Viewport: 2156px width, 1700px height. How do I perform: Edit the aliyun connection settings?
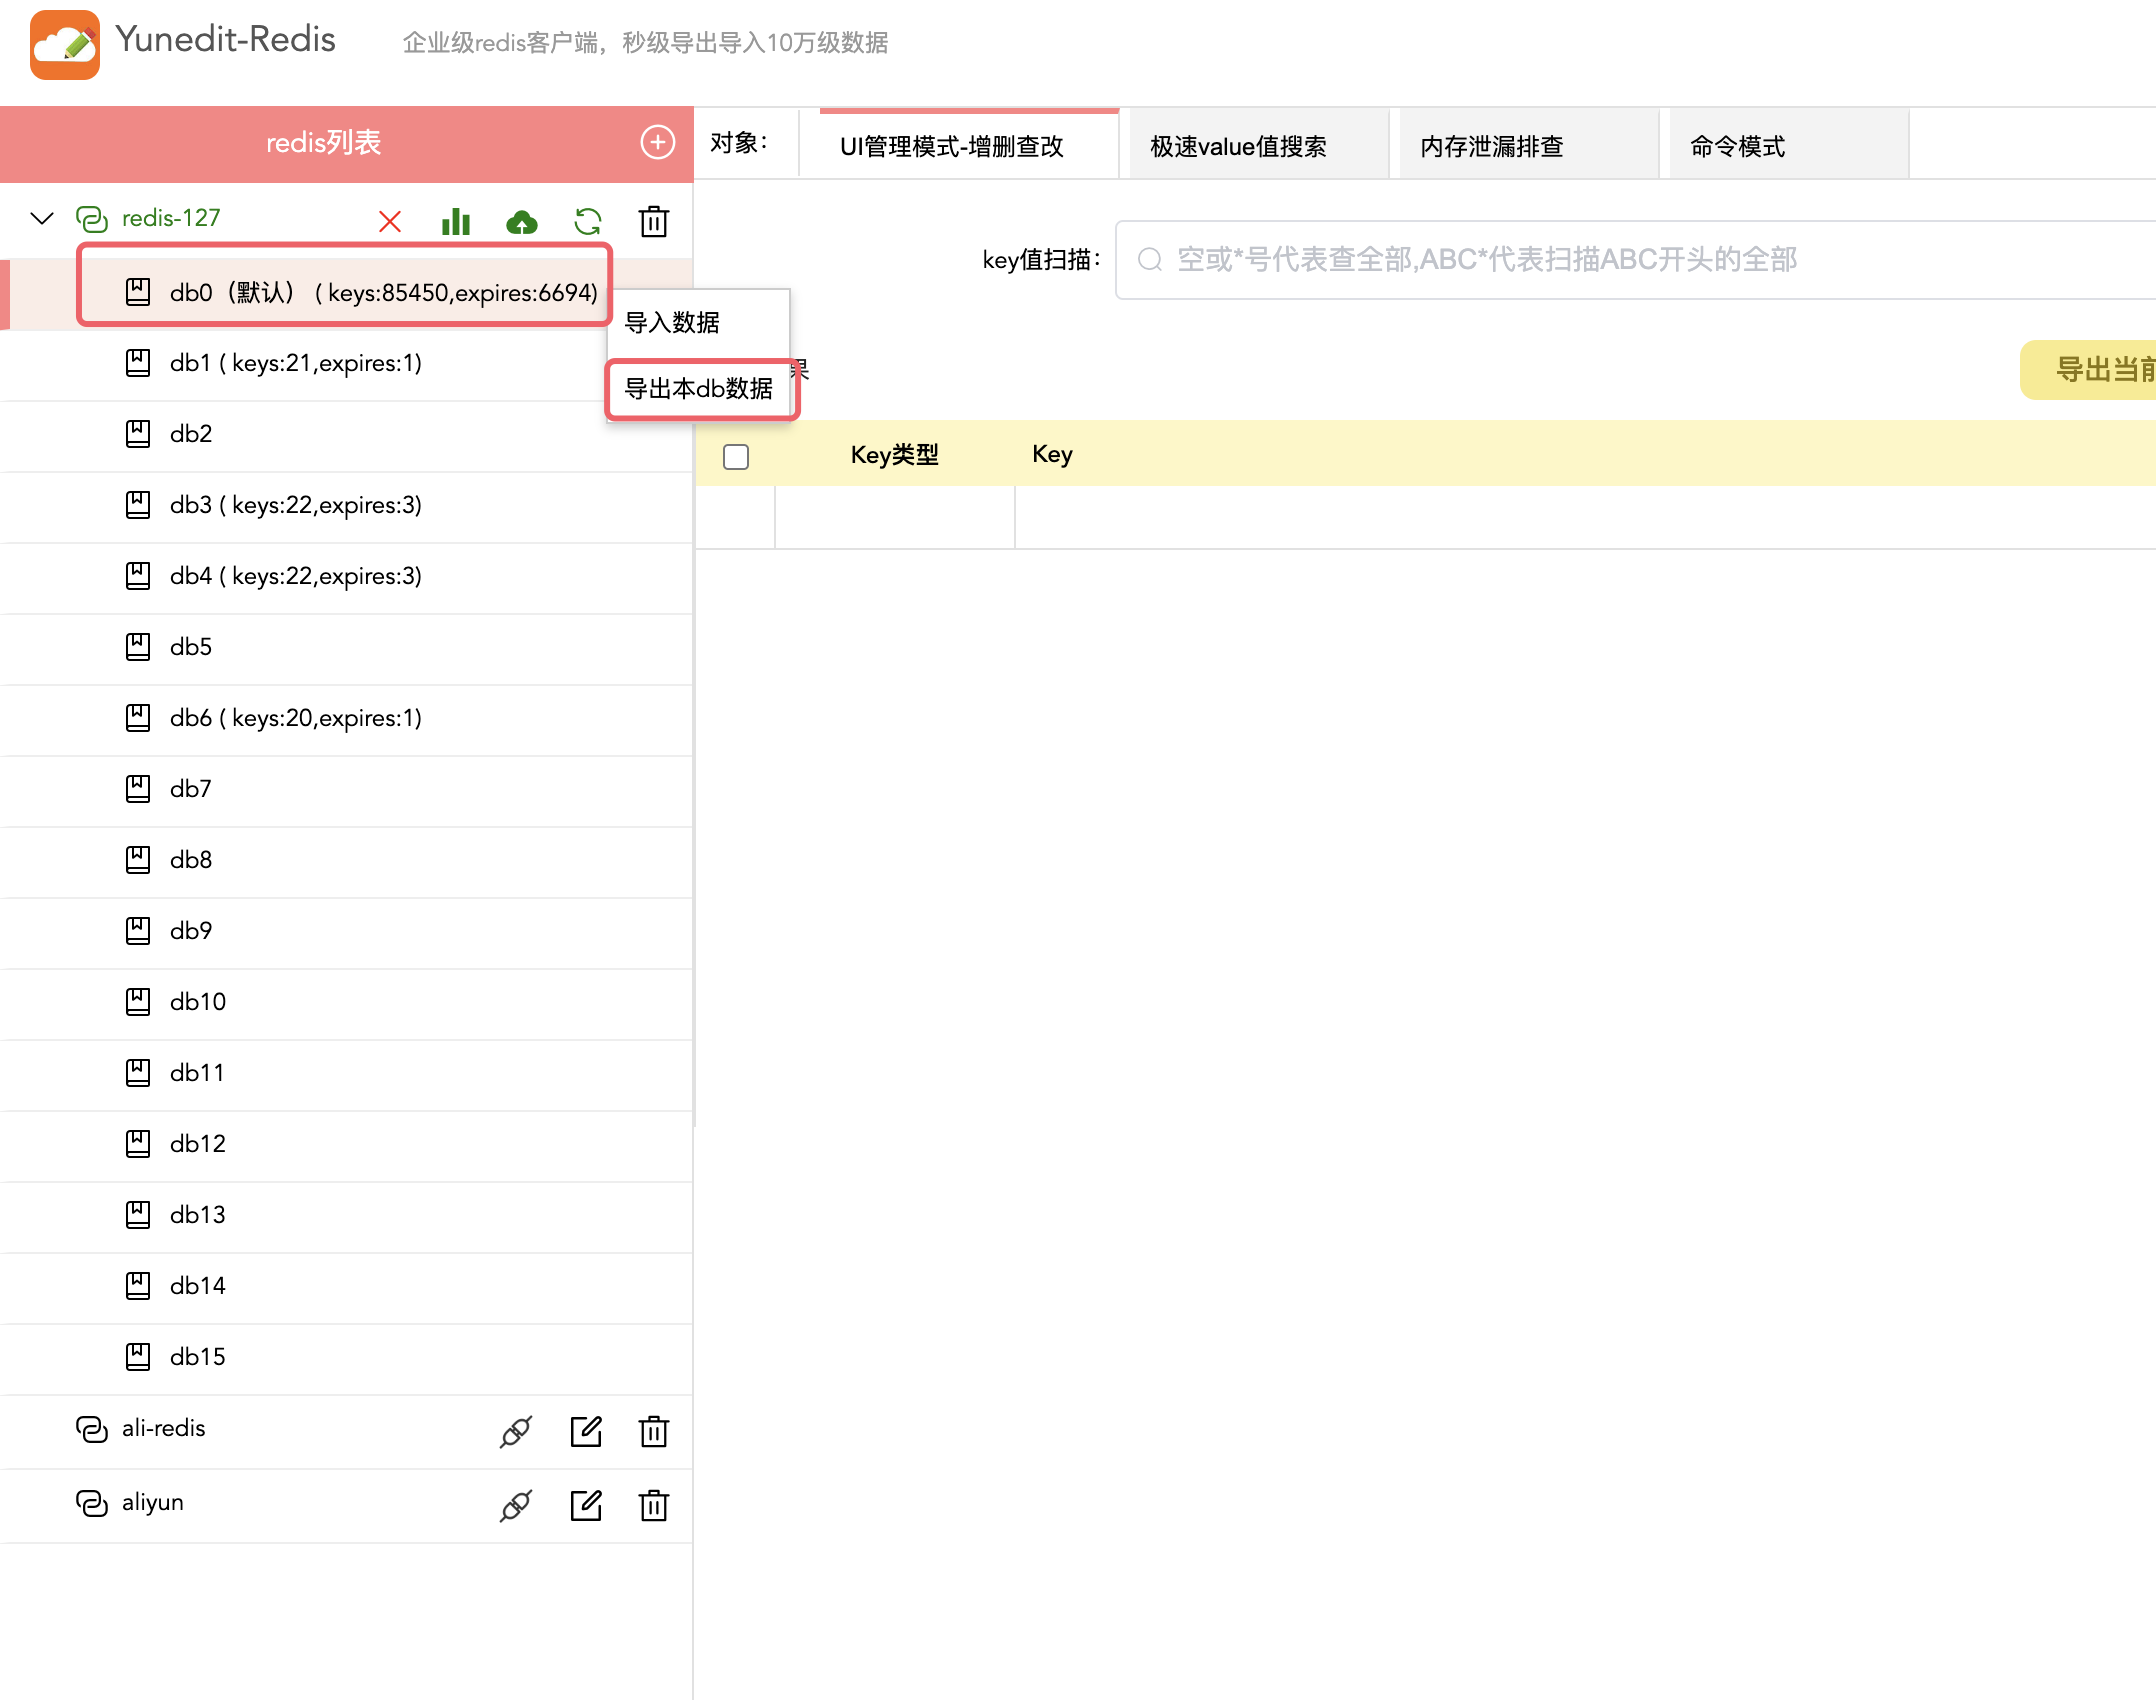(586, 1505)
